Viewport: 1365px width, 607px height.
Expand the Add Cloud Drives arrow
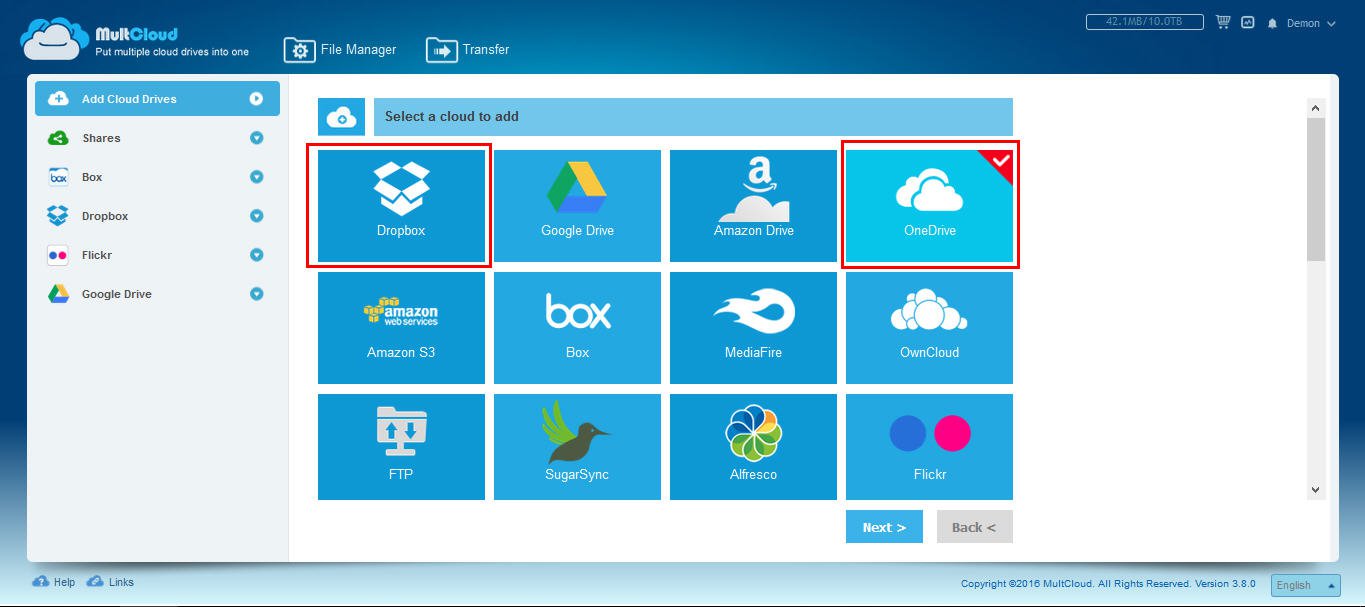pyautogui.click(x=256, y=99)
